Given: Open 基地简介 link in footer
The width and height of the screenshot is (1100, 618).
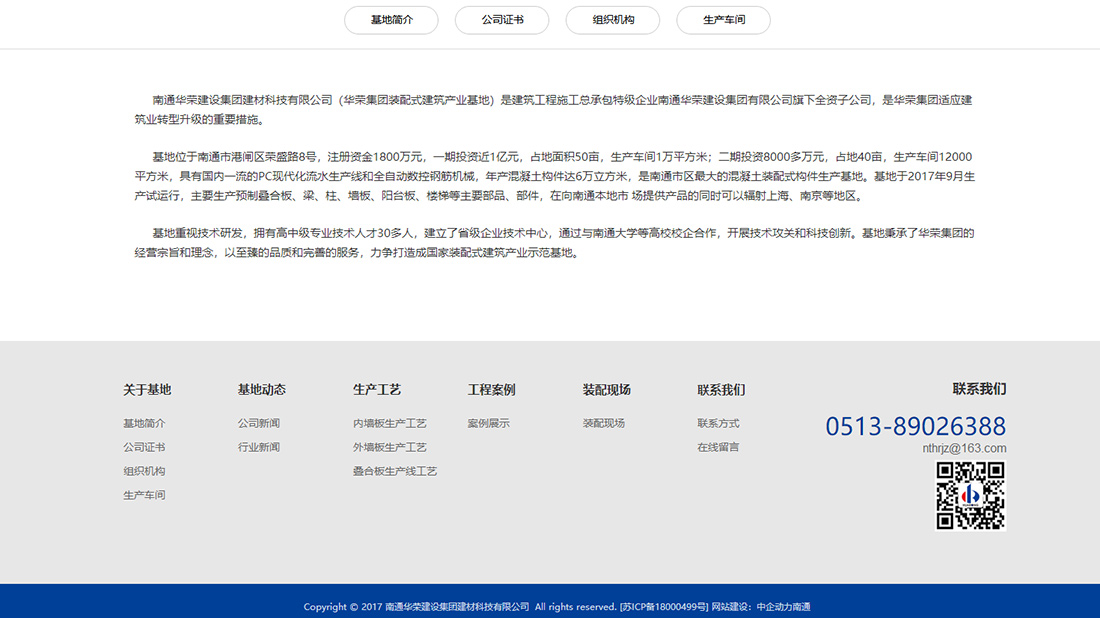Looking at the screenshot, I should click(x=145, y=423).
